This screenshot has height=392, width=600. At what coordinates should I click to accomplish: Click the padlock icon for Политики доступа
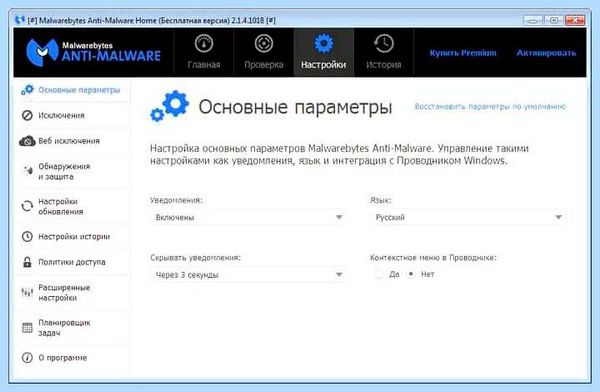[27, 262]
